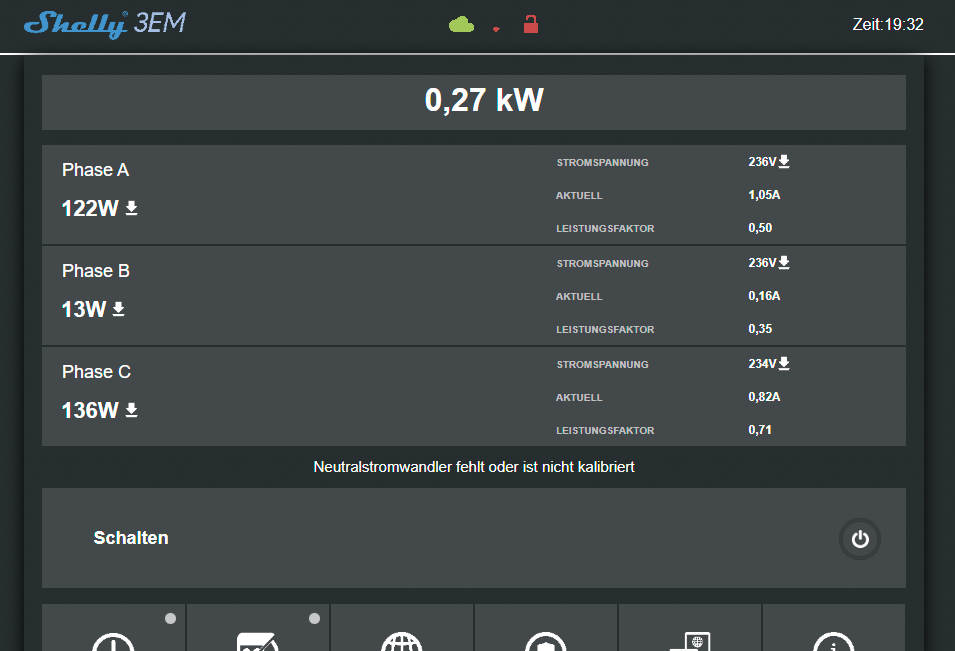Screen dimensions: 955x651
Task: Open the info tile
Action: tap(834, 628)
